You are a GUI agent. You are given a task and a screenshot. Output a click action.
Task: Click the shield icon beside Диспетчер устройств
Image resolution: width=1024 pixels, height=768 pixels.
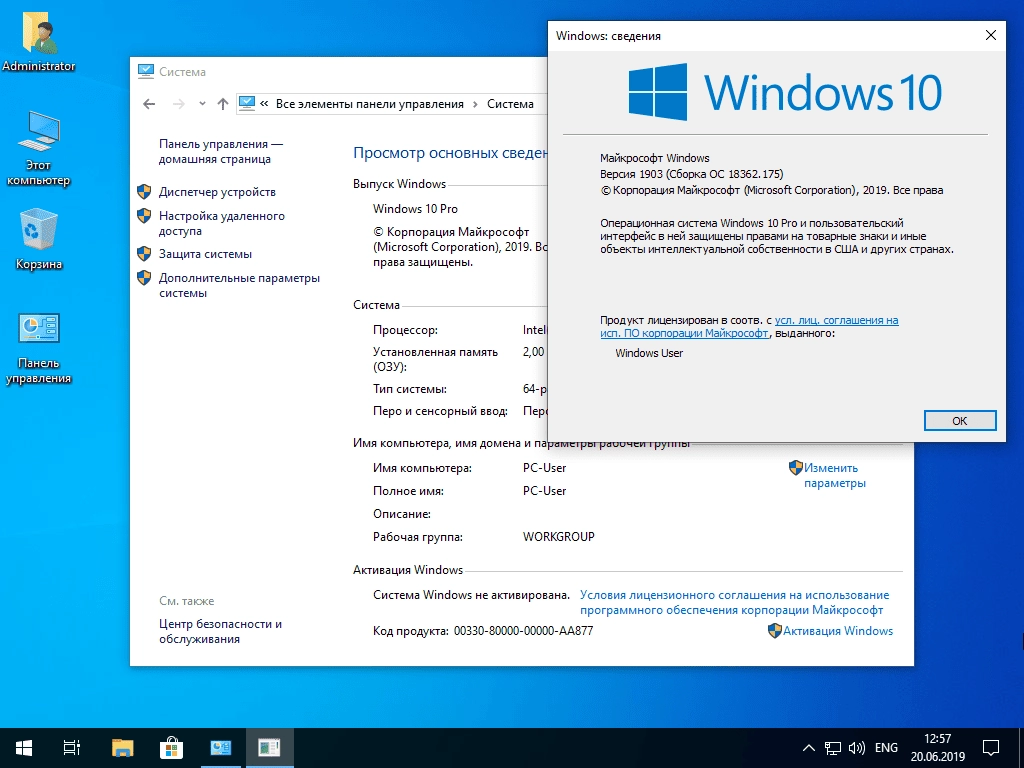(x=144, y=191)
